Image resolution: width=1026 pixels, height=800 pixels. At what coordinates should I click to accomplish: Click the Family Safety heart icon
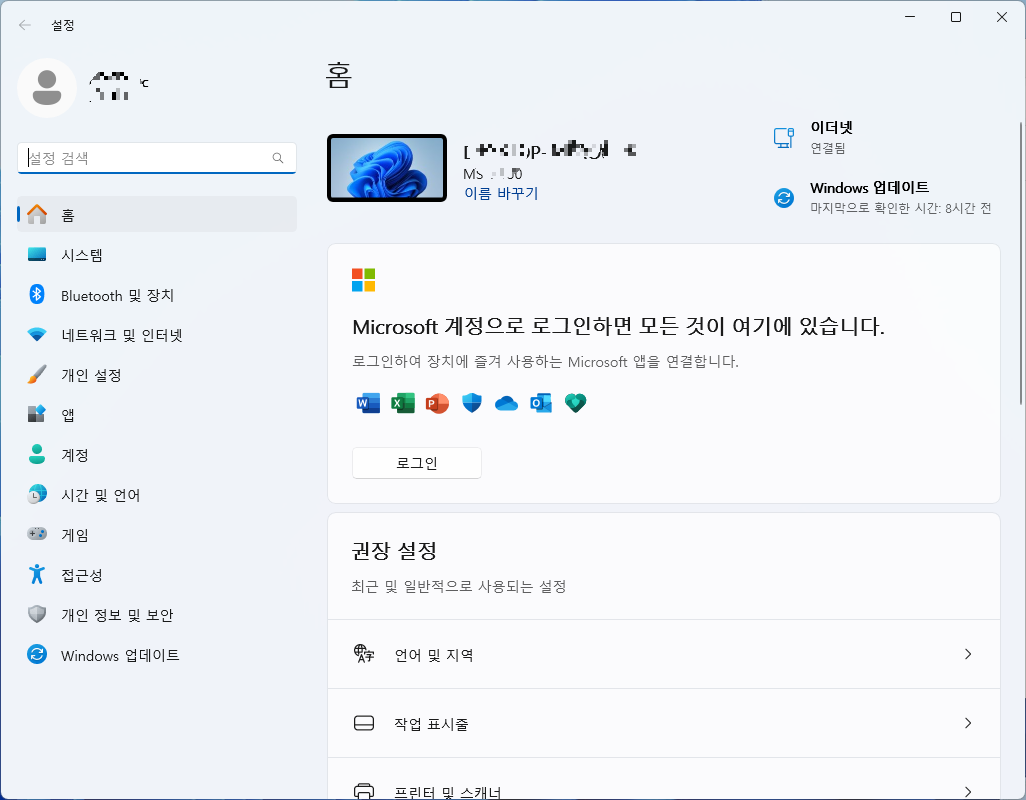point(576,403)
